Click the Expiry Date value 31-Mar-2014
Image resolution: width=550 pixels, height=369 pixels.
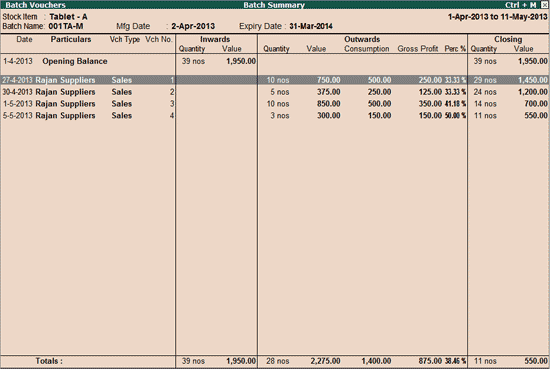pos(311,26)
